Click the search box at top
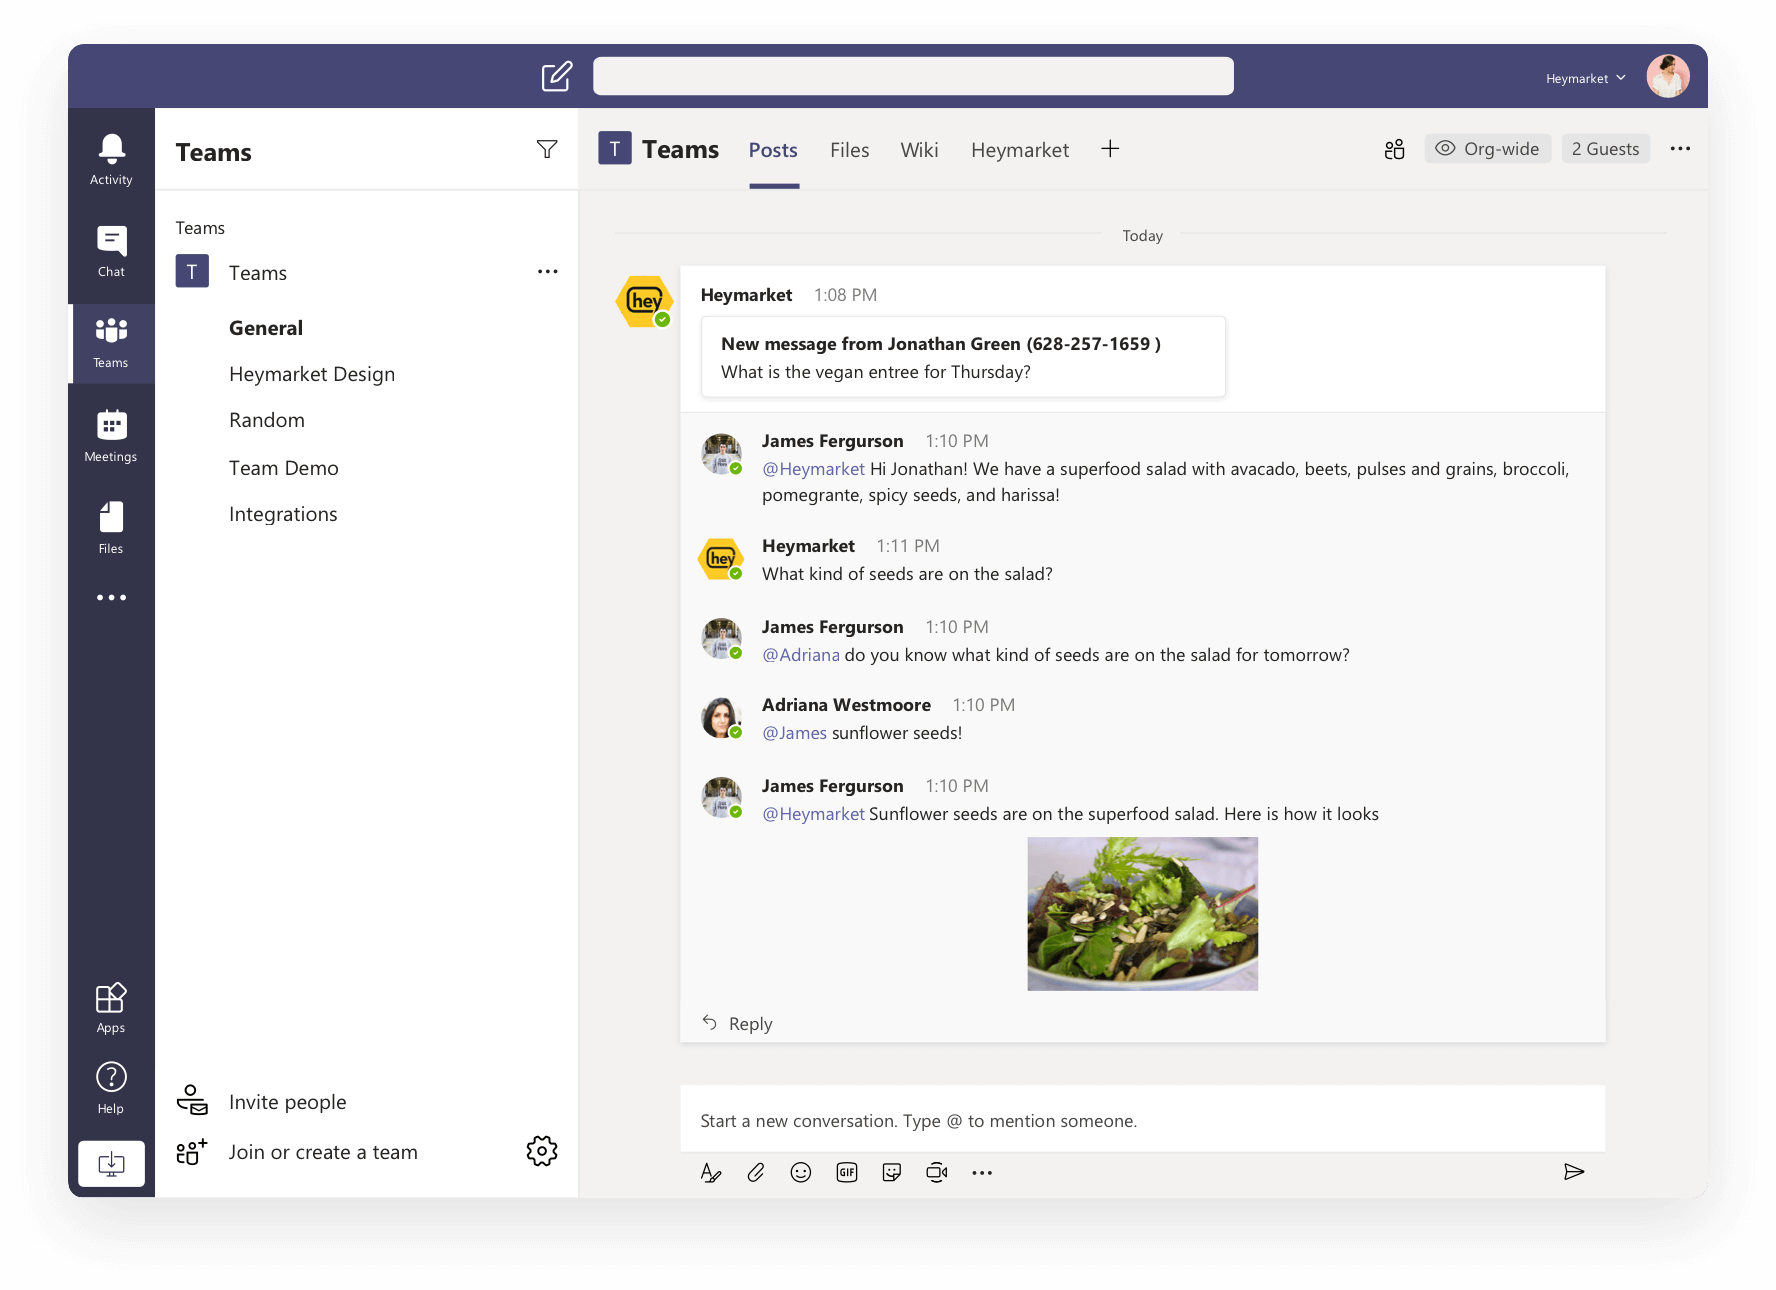Screen dimensions: 1776x1290 pos(913,76)
